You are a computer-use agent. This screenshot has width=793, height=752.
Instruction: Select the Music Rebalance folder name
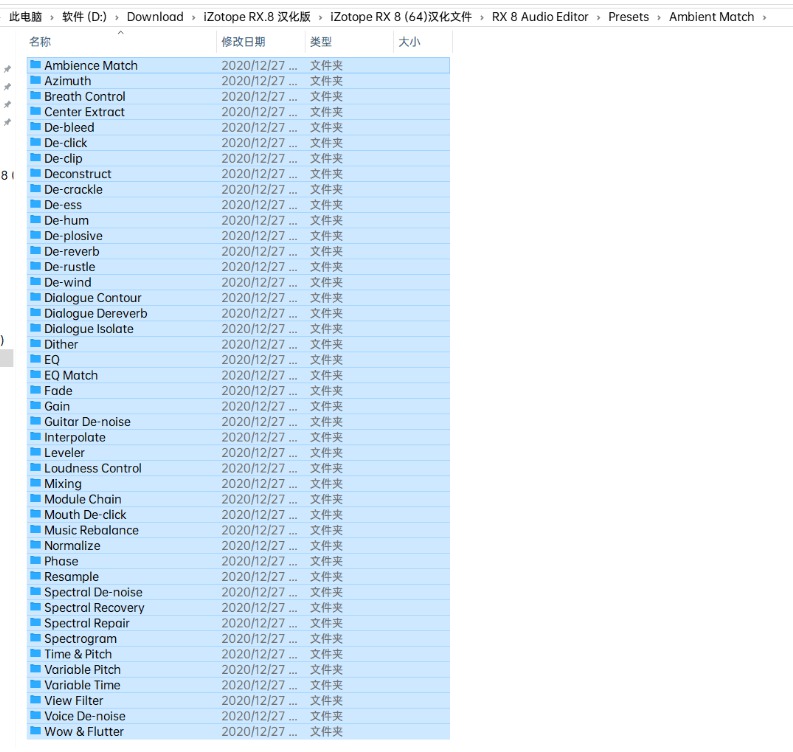pos(92,530)
